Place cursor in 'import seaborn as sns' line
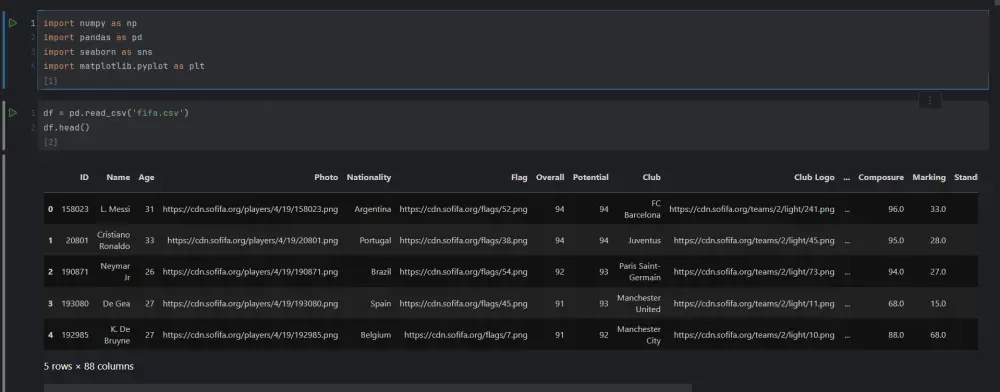 pyautogui.click(x=98, y=52)
